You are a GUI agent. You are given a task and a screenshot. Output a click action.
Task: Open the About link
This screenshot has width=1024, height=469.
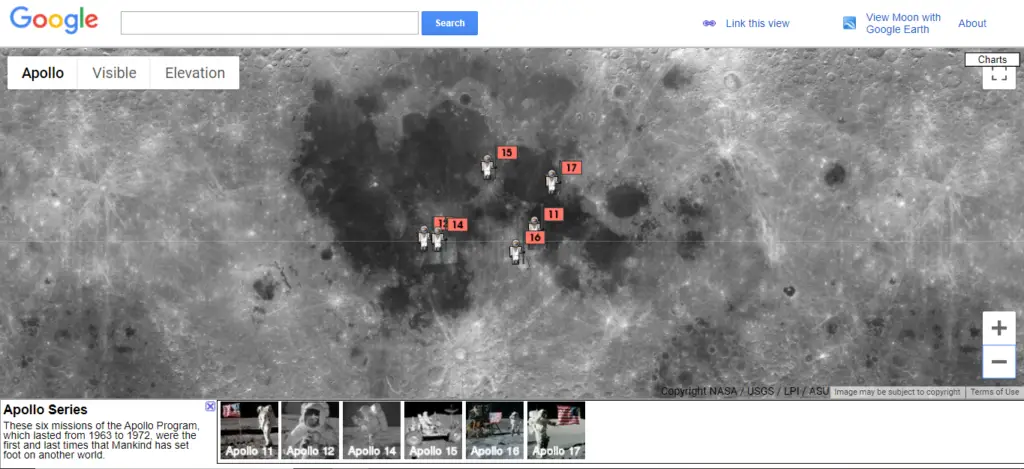click(x=972, y=24)
